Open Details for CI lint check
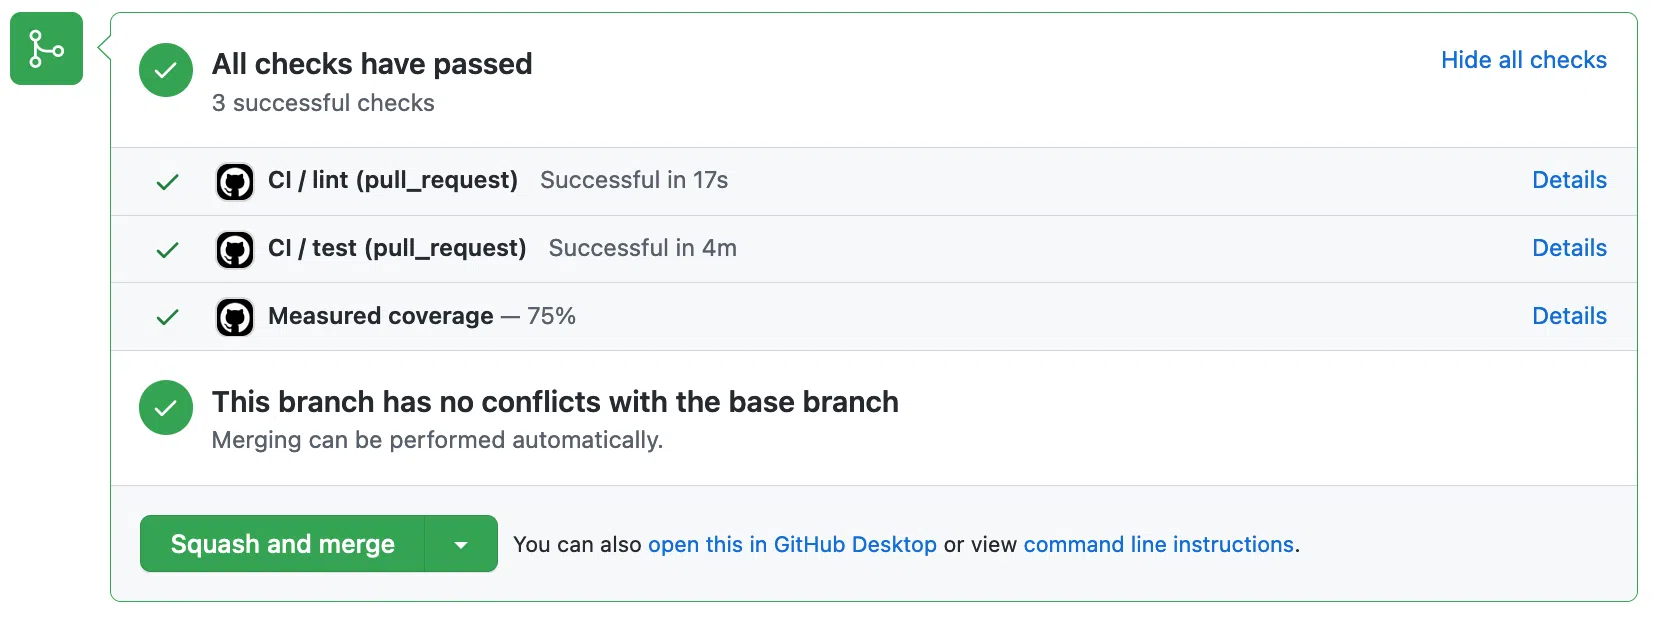 click(1569, 180)
